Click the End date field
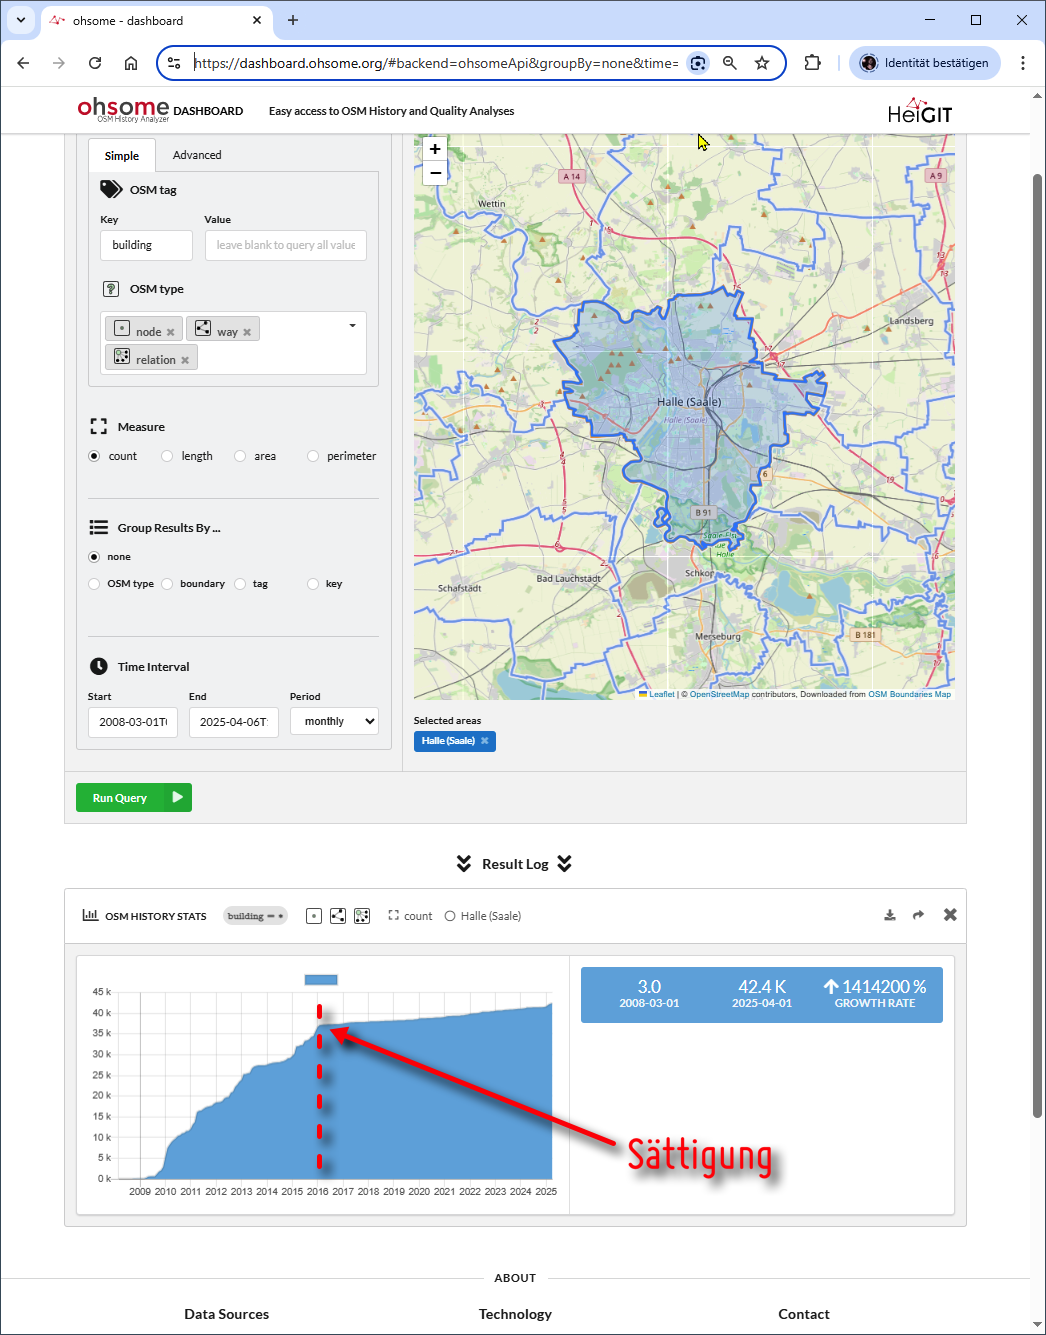The image size is (1046, 1335). click(x=234, y=722)
